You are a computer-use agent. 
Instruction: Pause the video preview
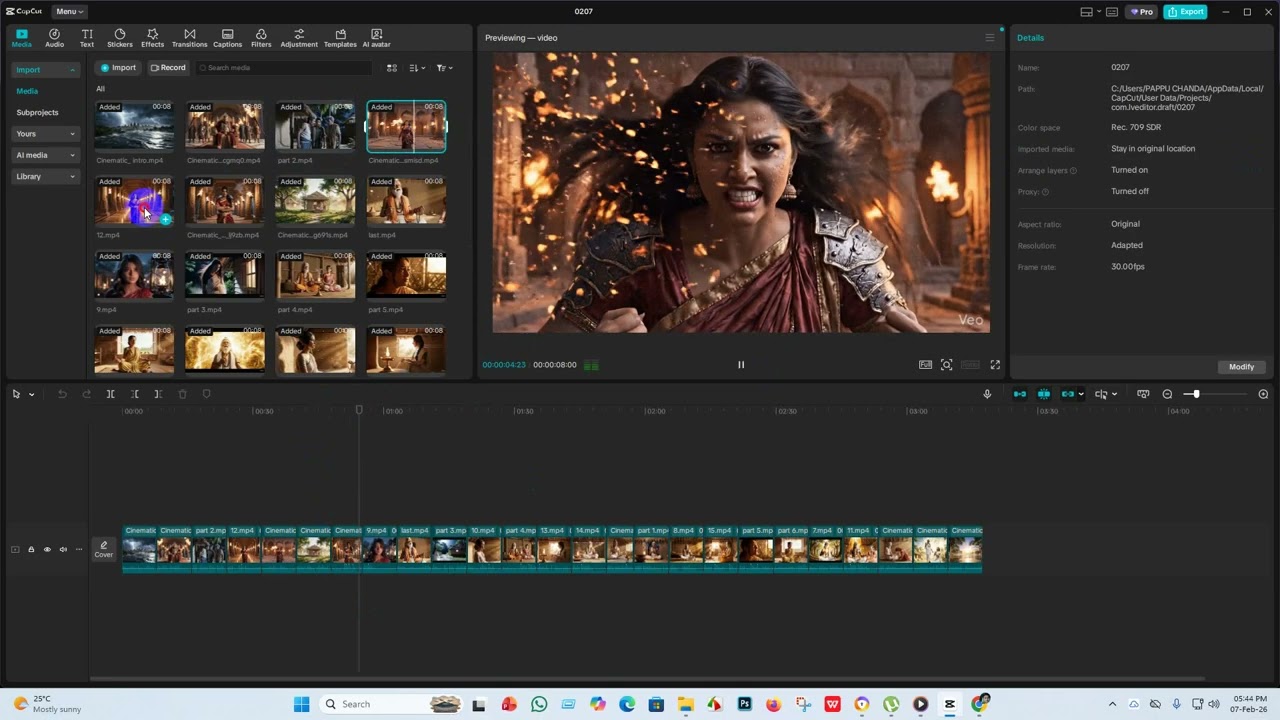click(x=741, y=365)
